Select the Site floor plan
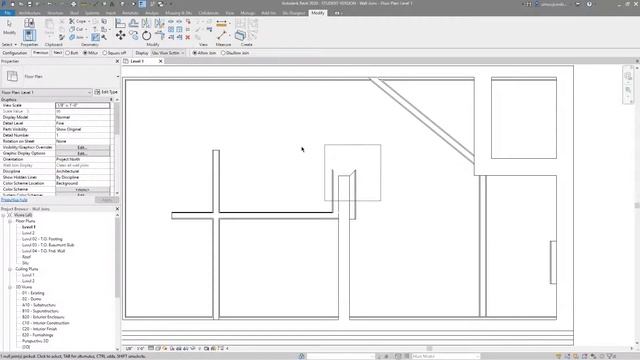This screenshot has height=360, width=640. point(25,263)
